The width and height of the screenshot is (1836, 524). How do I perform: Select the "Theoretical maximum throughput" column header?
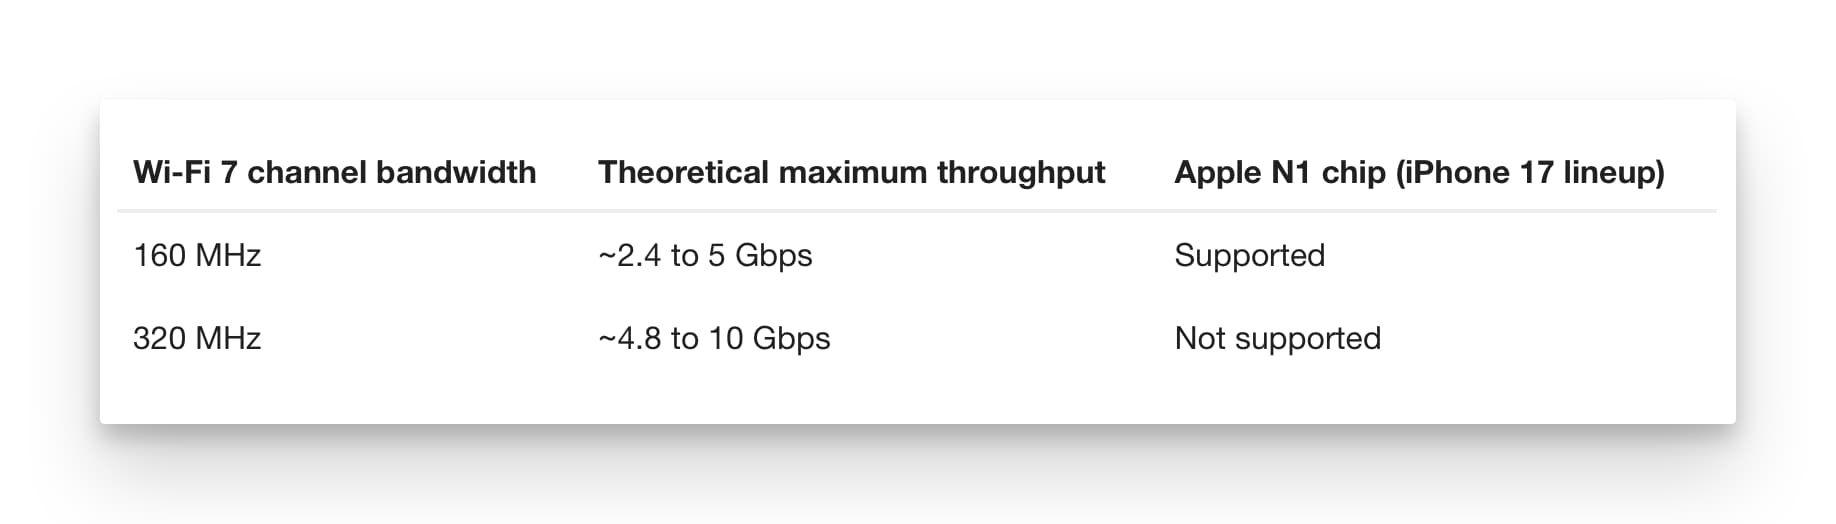(851, 172)
